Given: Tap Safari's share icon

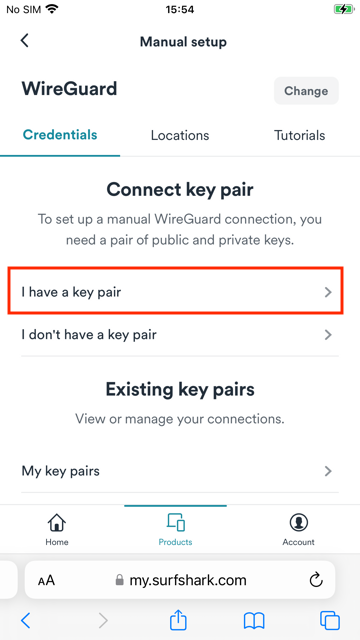Looking at the screenshot, I should [x=178, y=620].
